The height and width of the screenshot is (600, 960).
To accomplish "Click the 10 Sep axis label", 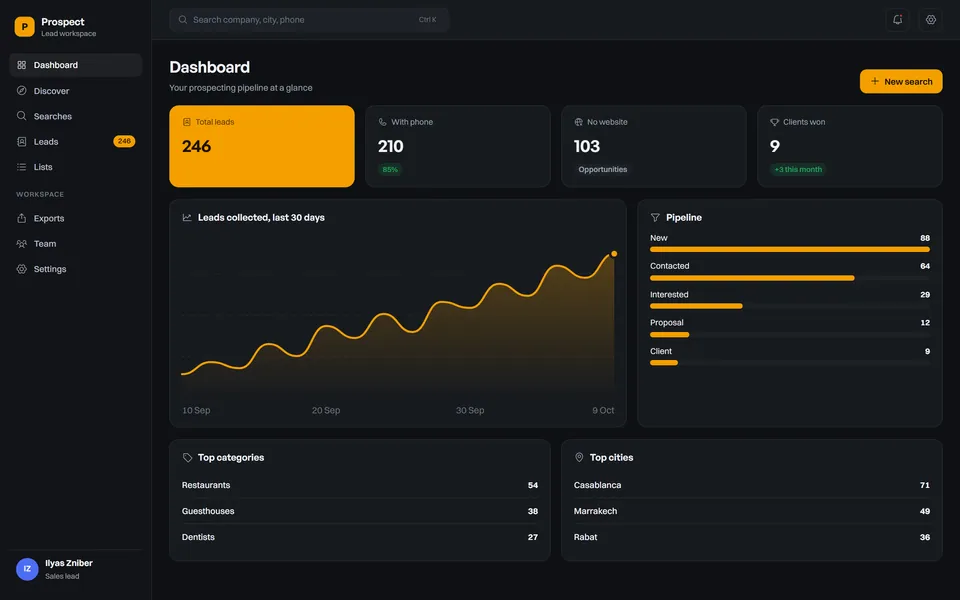I will (196, 410).
